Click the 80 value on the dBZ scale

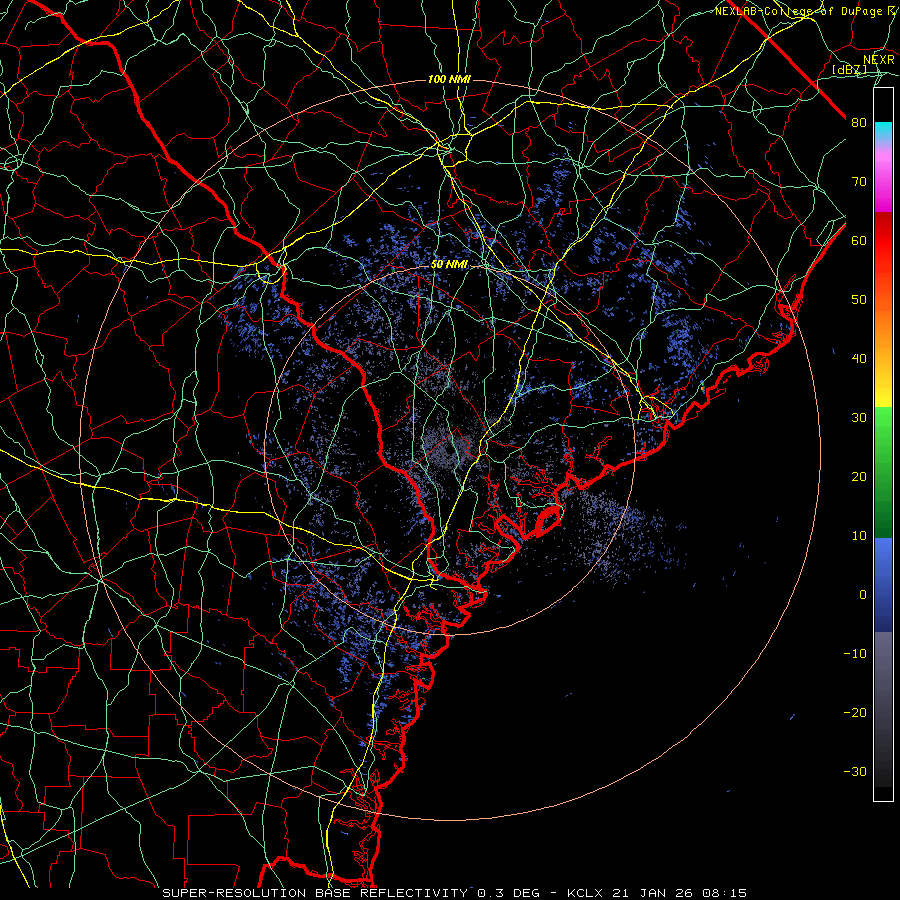(x=859, y=123)
